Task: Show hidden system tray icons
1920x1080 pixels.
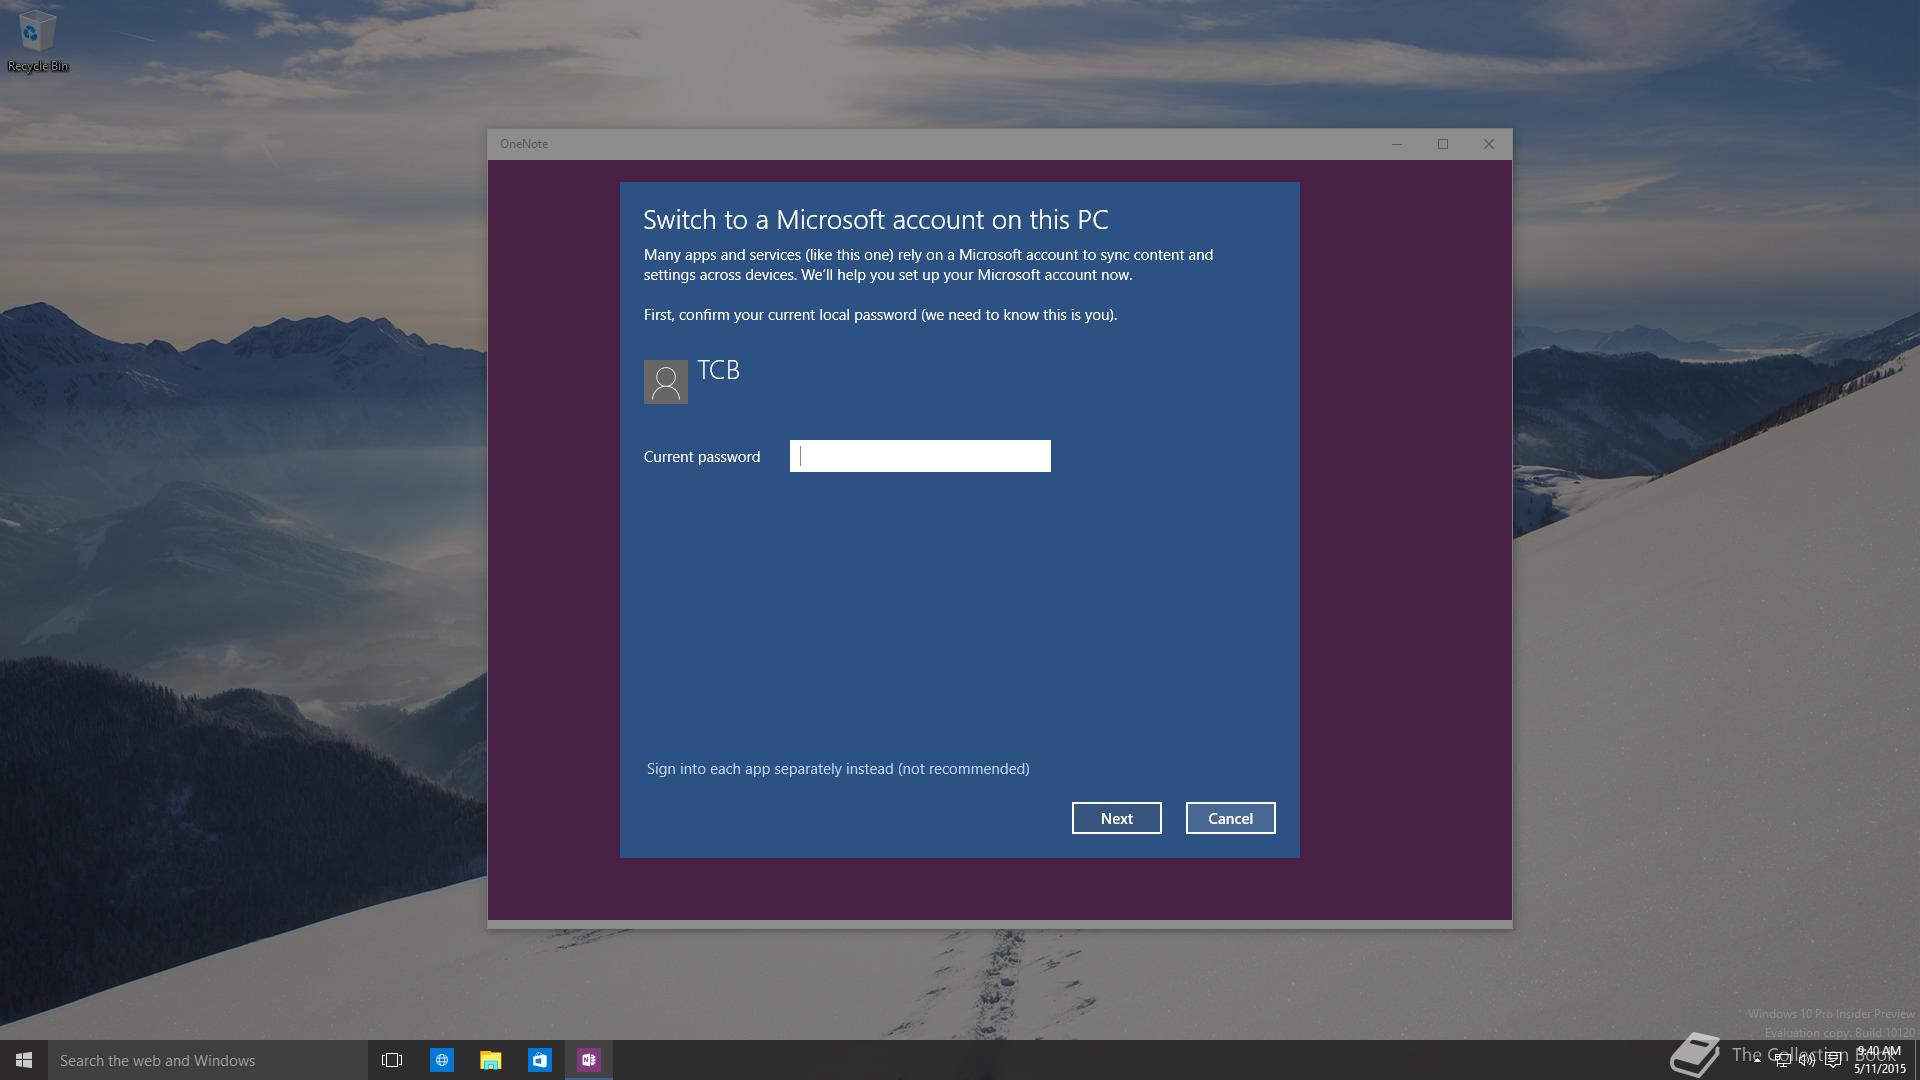Action: pos(1757,1060)
